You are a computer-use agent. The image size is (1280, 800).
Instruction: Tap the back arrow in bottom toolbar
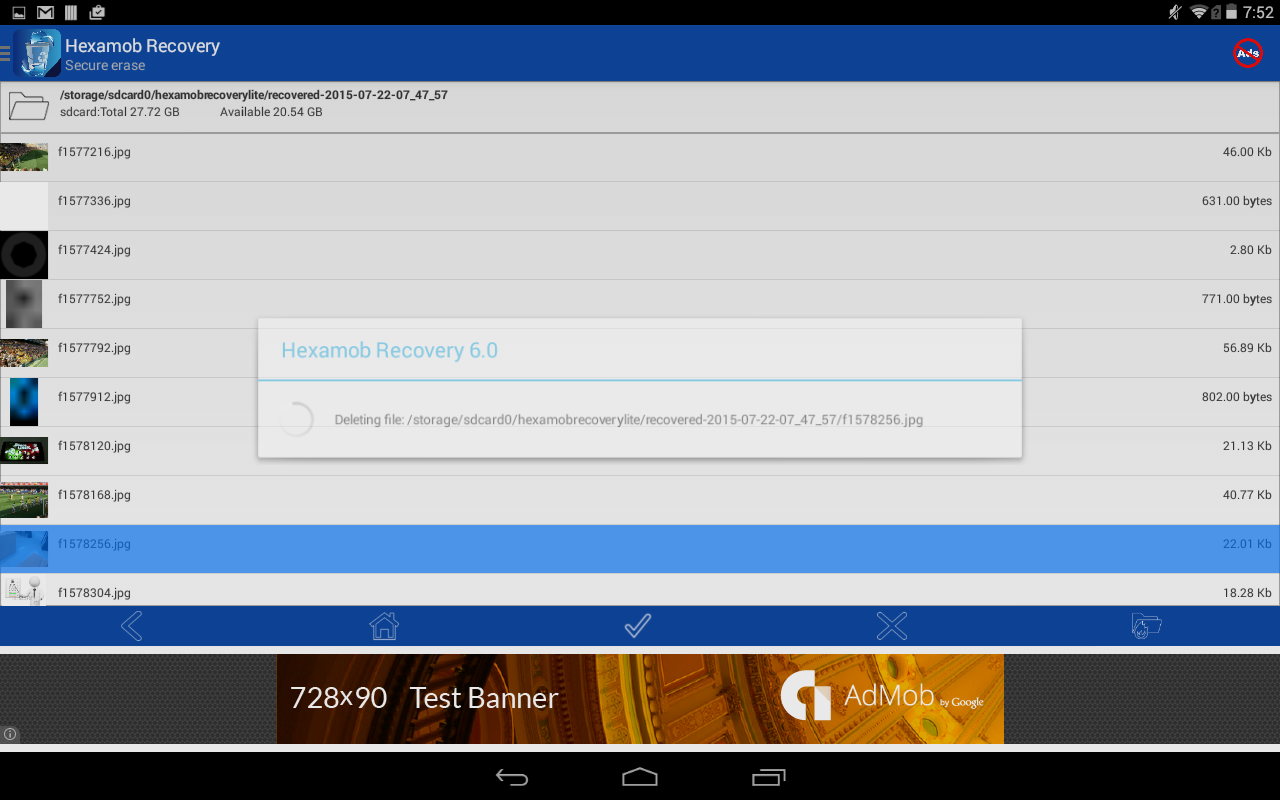click(x=131, y=626)
